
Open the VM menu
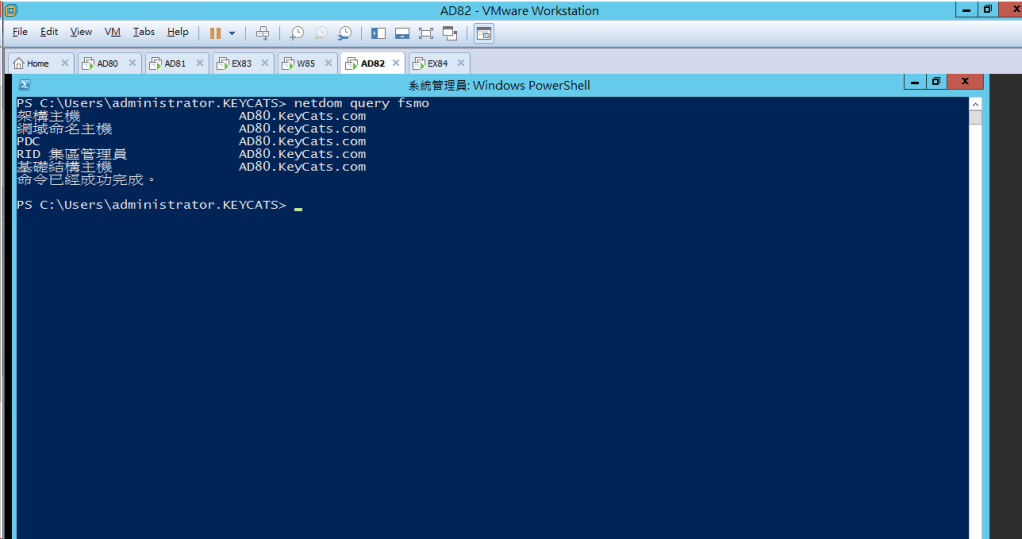(112, 32)
